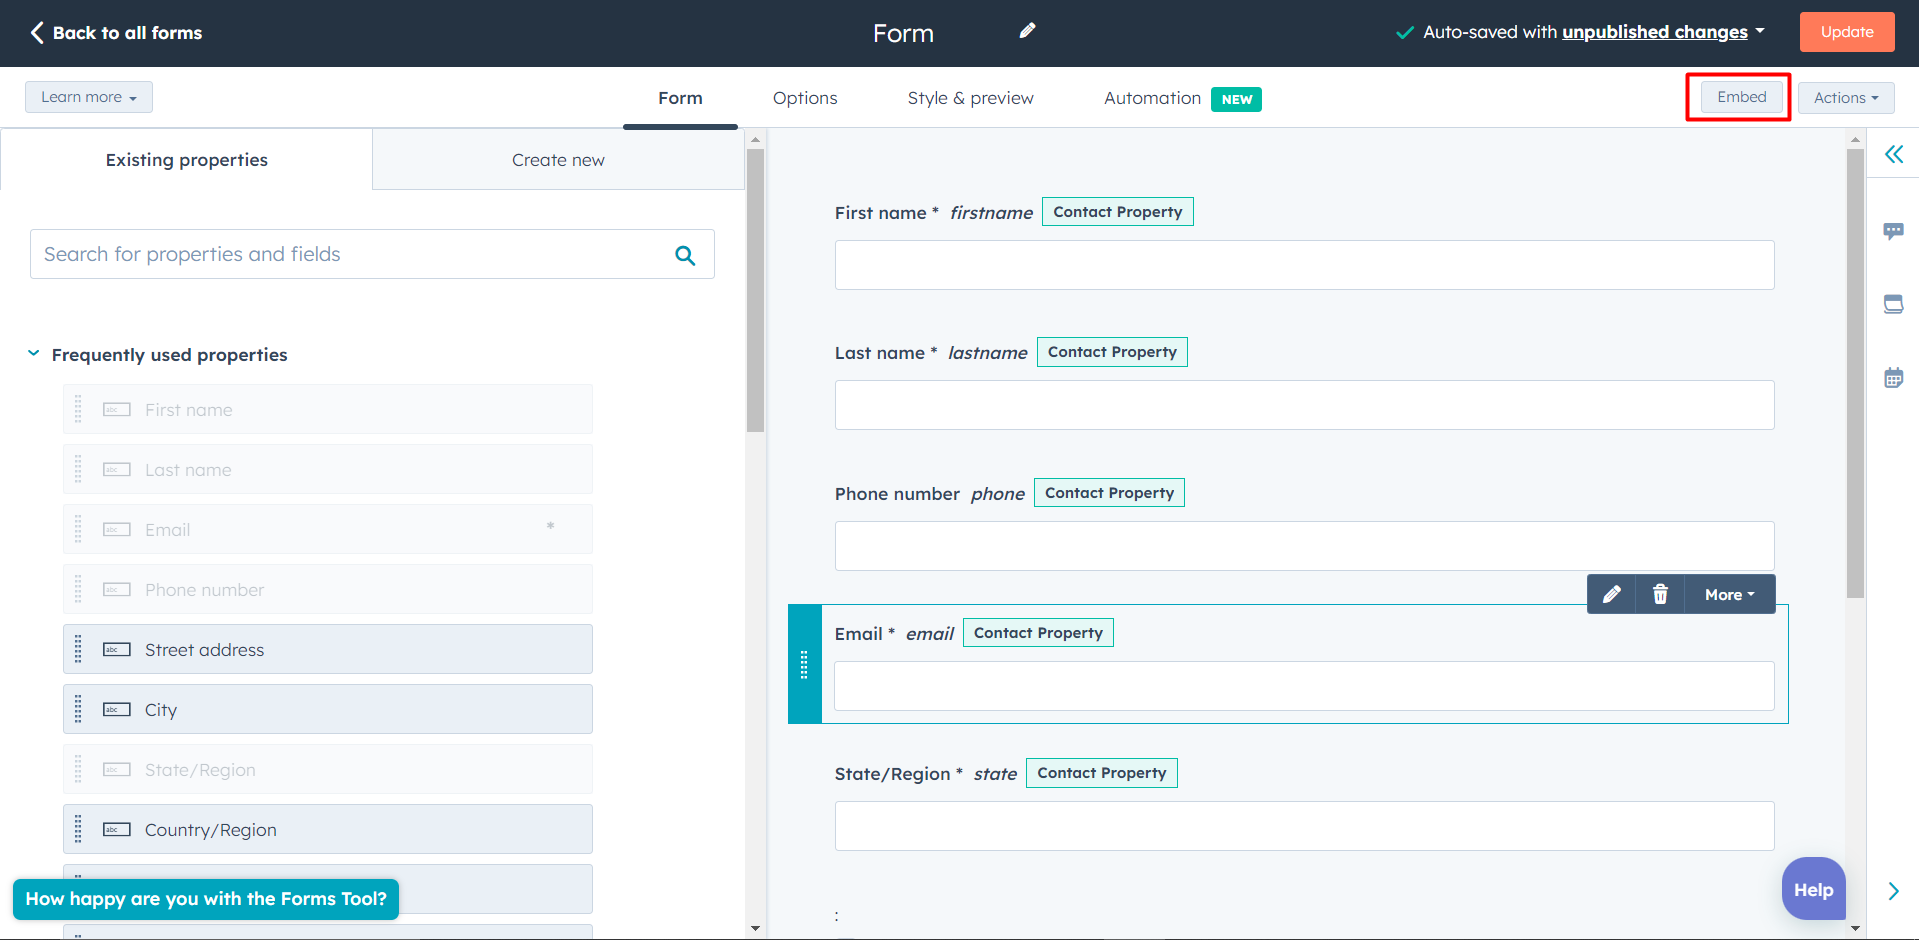Open the Learn more dropdown
Image resolution: width=1919 pixels, height=940 pixels.
88,96
